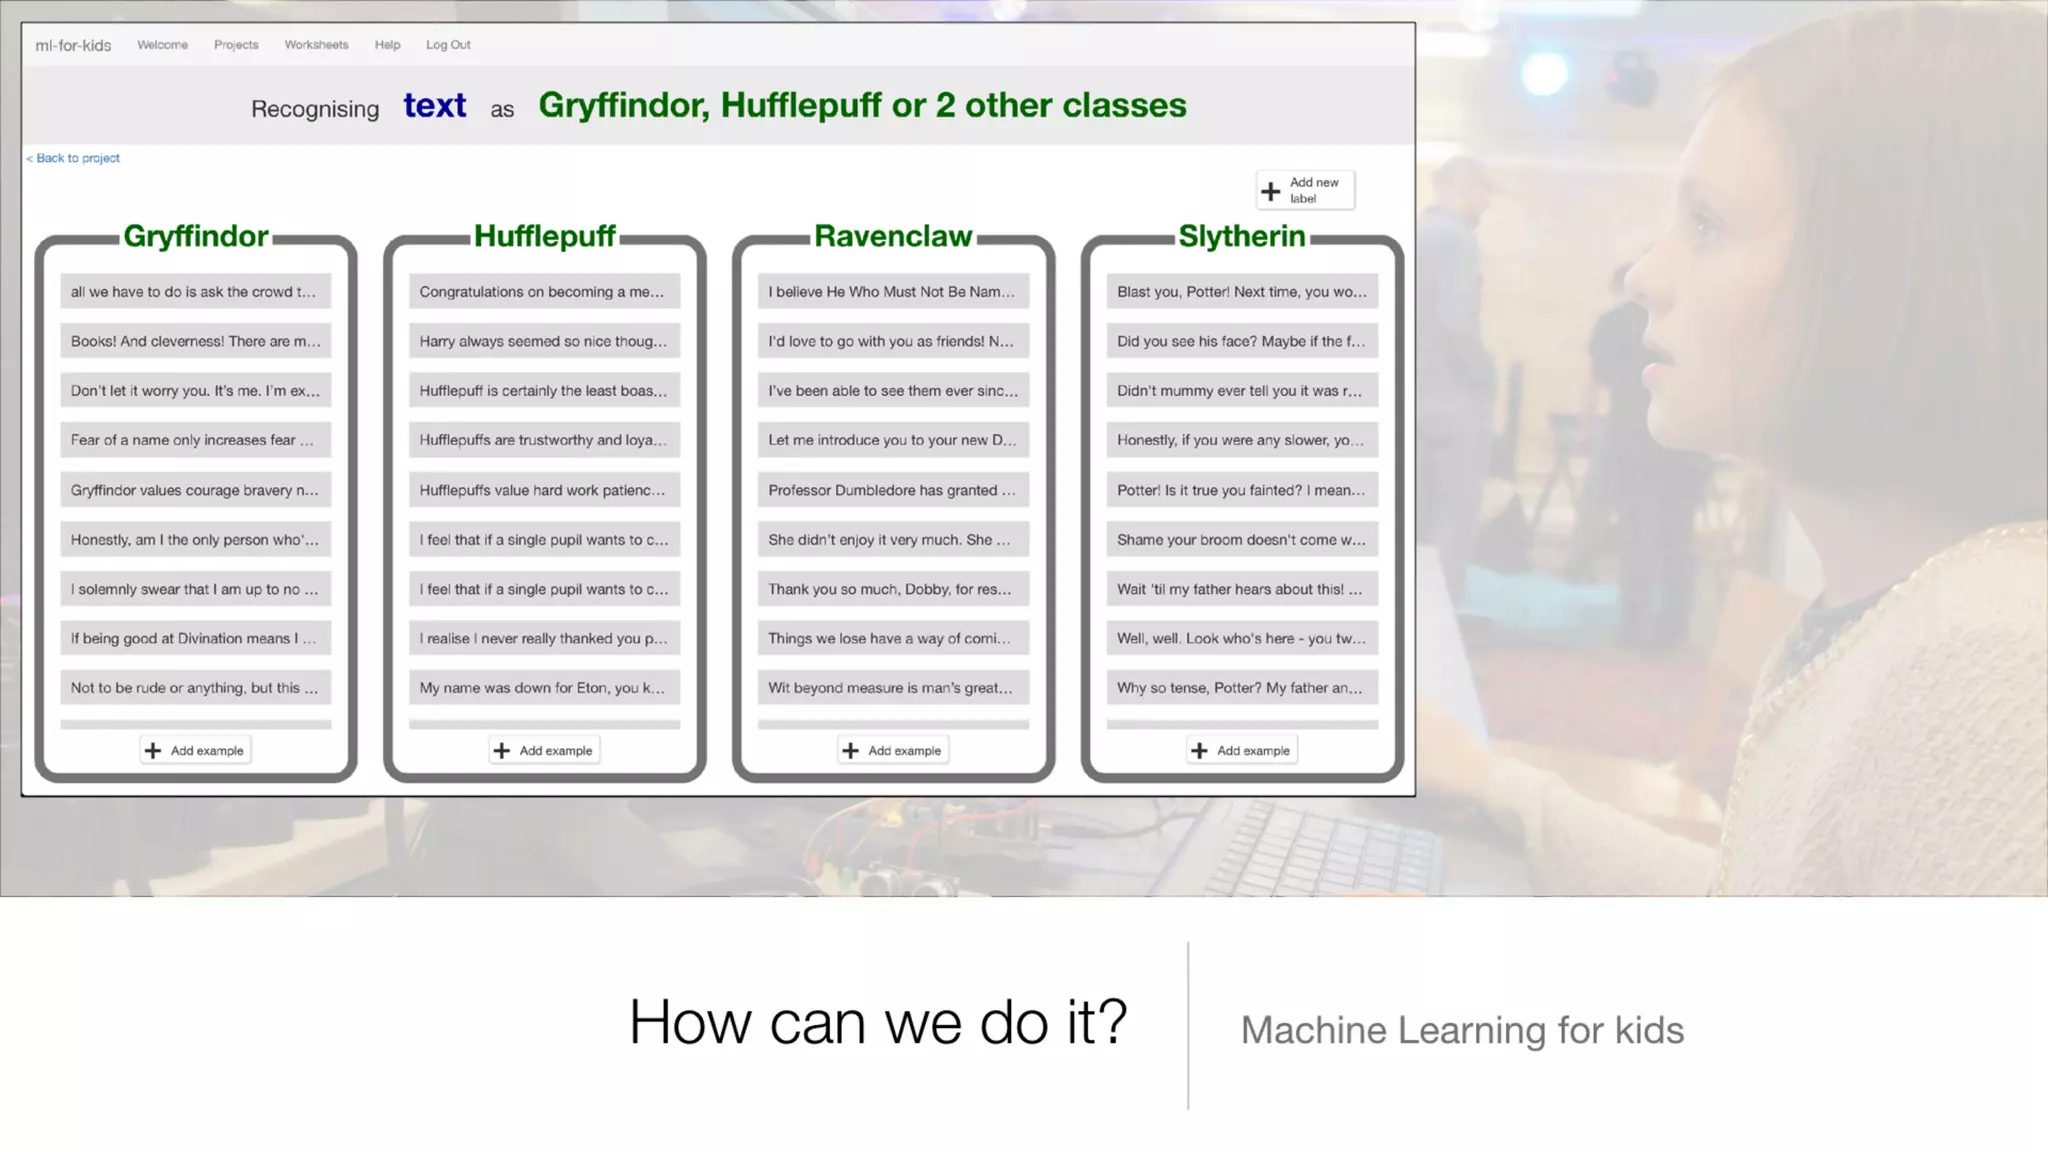Select 'Don't let it worry you' example
Viewport: 2048px width, 1152px height.
[x=196, y=391]
